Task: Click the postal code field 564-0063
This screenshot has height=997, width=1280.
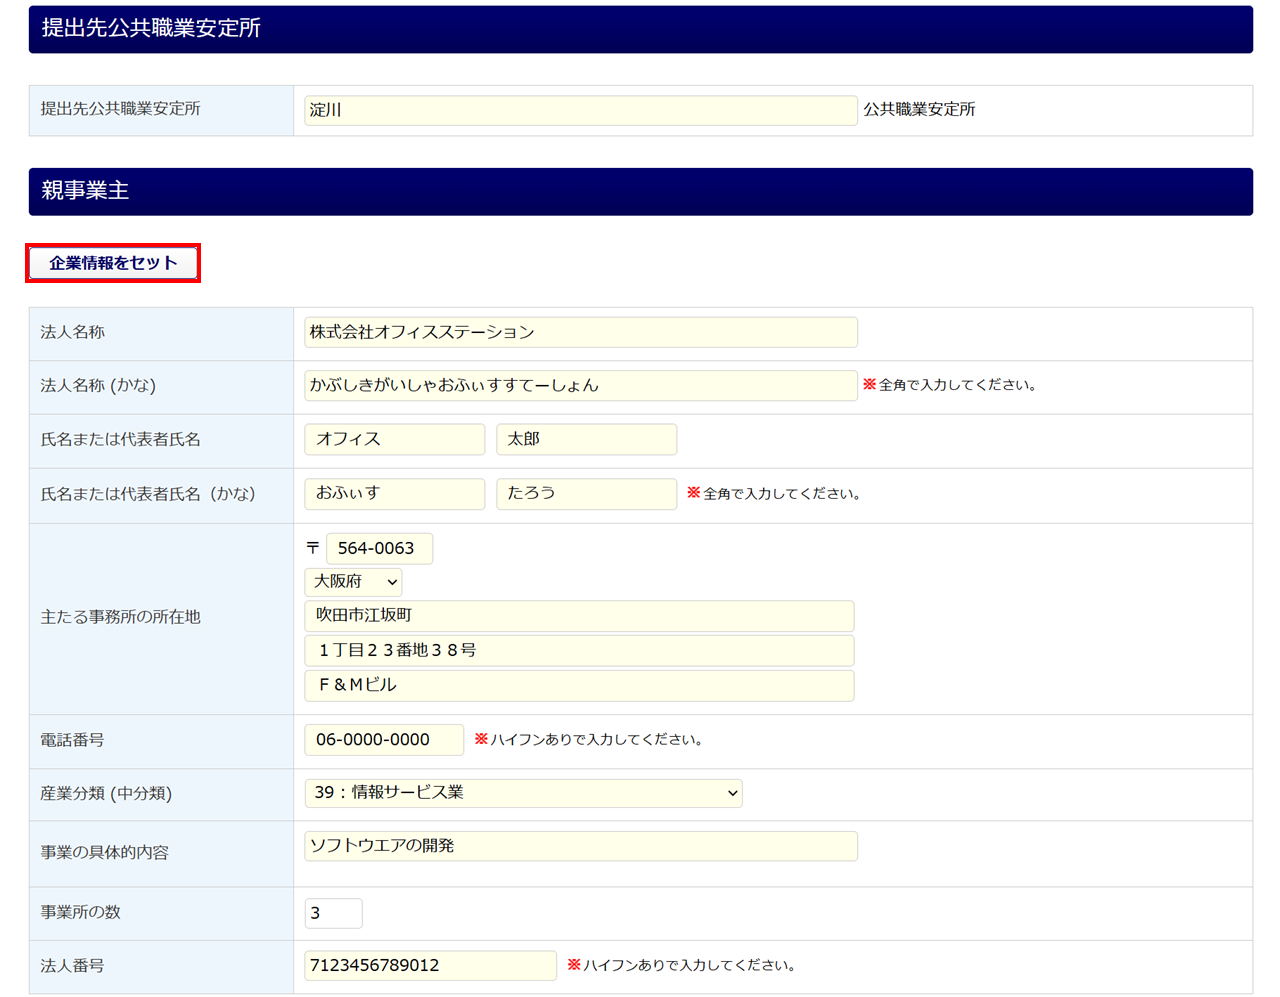Action: (379, 548)
